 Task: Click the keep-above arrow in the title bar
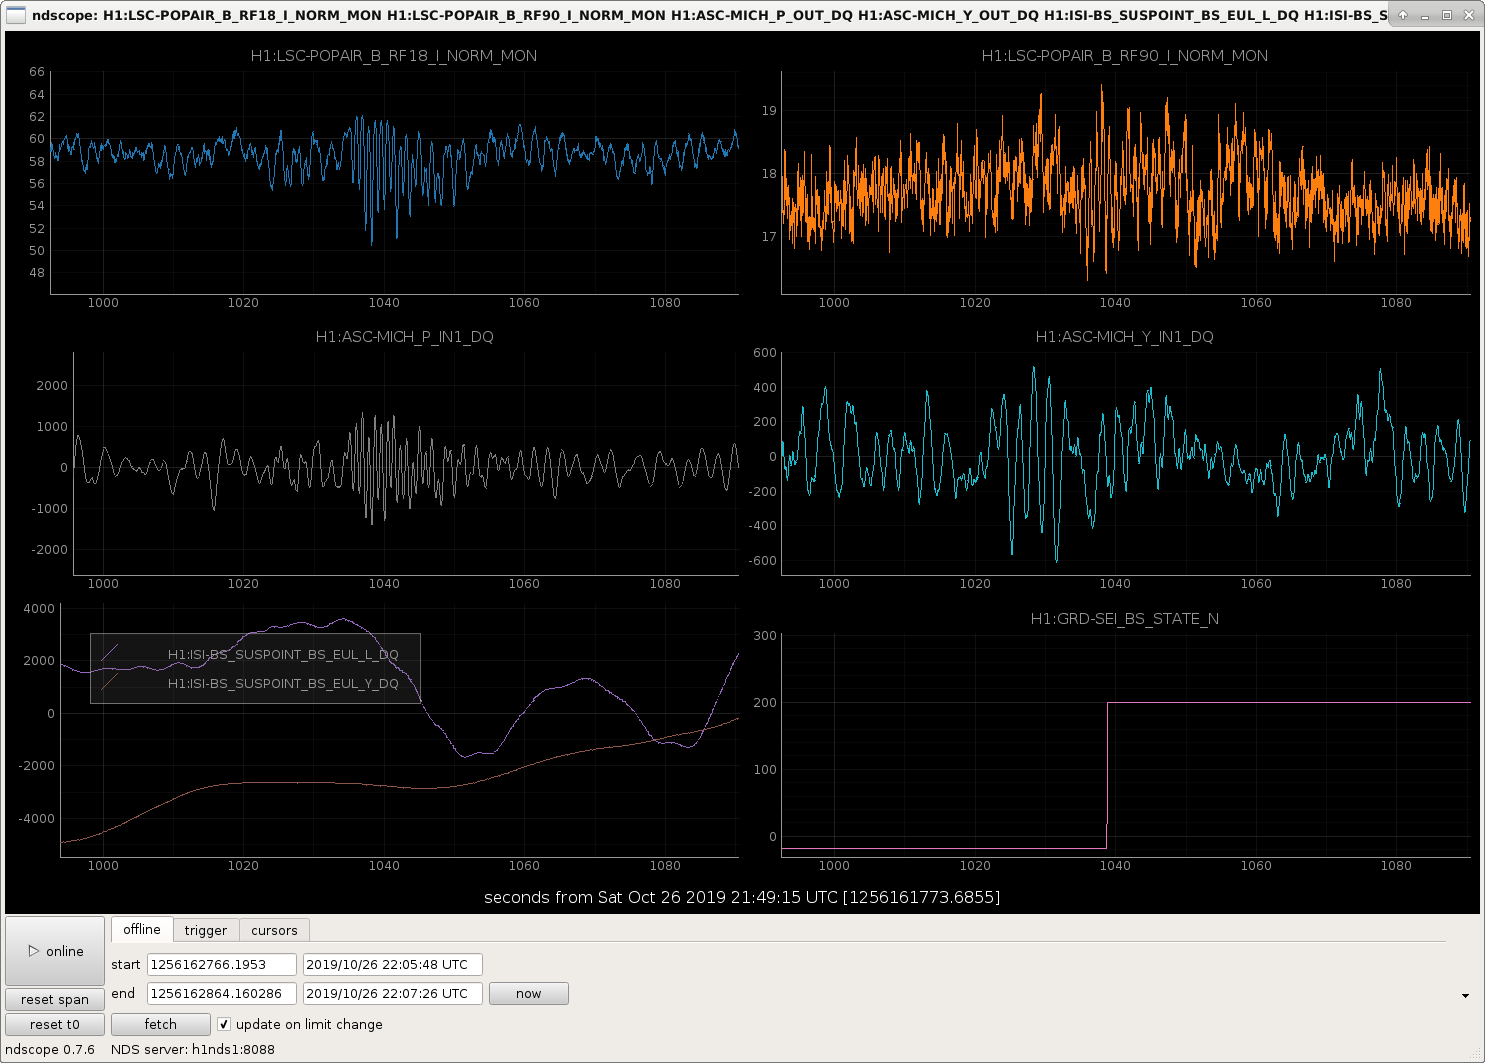[1403, 15]
